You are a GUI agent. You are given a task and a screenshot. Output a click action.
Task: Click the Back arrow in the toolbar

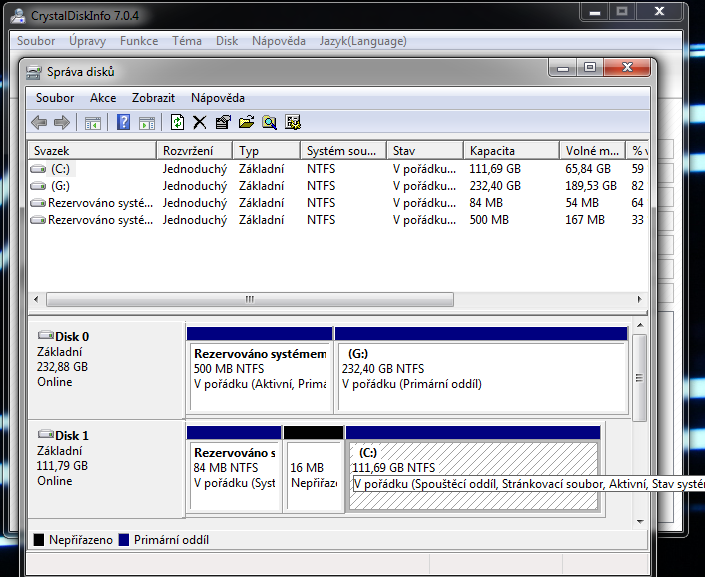(x=39, y=123)
